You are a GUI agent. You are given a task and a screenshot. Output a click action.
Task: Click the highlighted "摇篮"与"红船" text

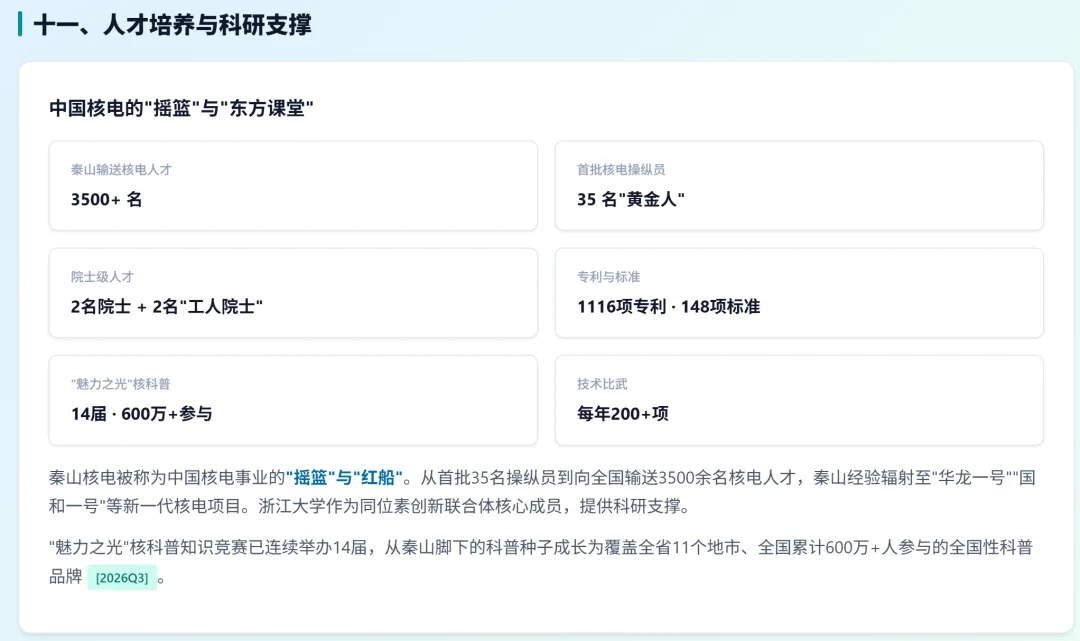point(344,477)
